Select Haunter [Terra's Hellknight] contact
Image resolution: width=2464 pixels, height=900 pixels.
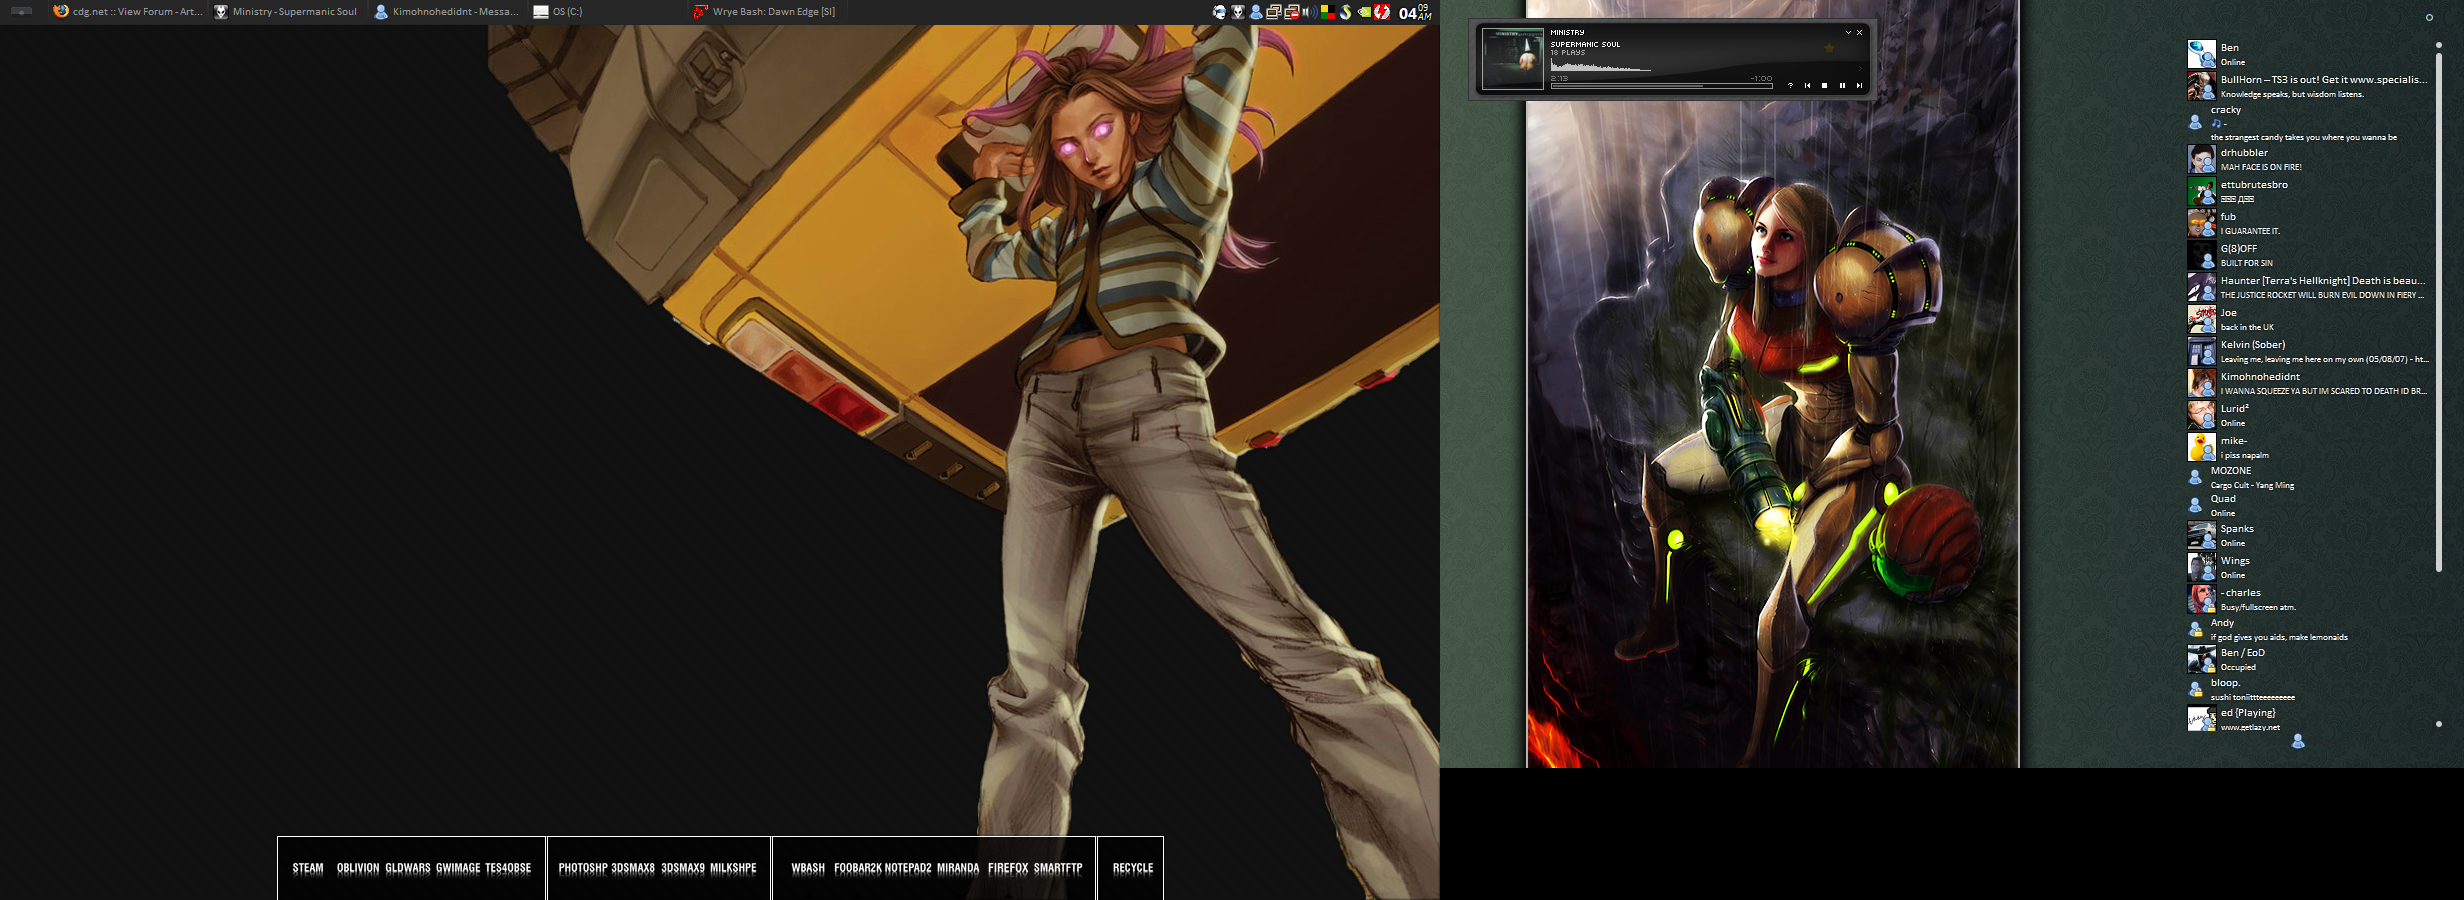coord(2308,287)
